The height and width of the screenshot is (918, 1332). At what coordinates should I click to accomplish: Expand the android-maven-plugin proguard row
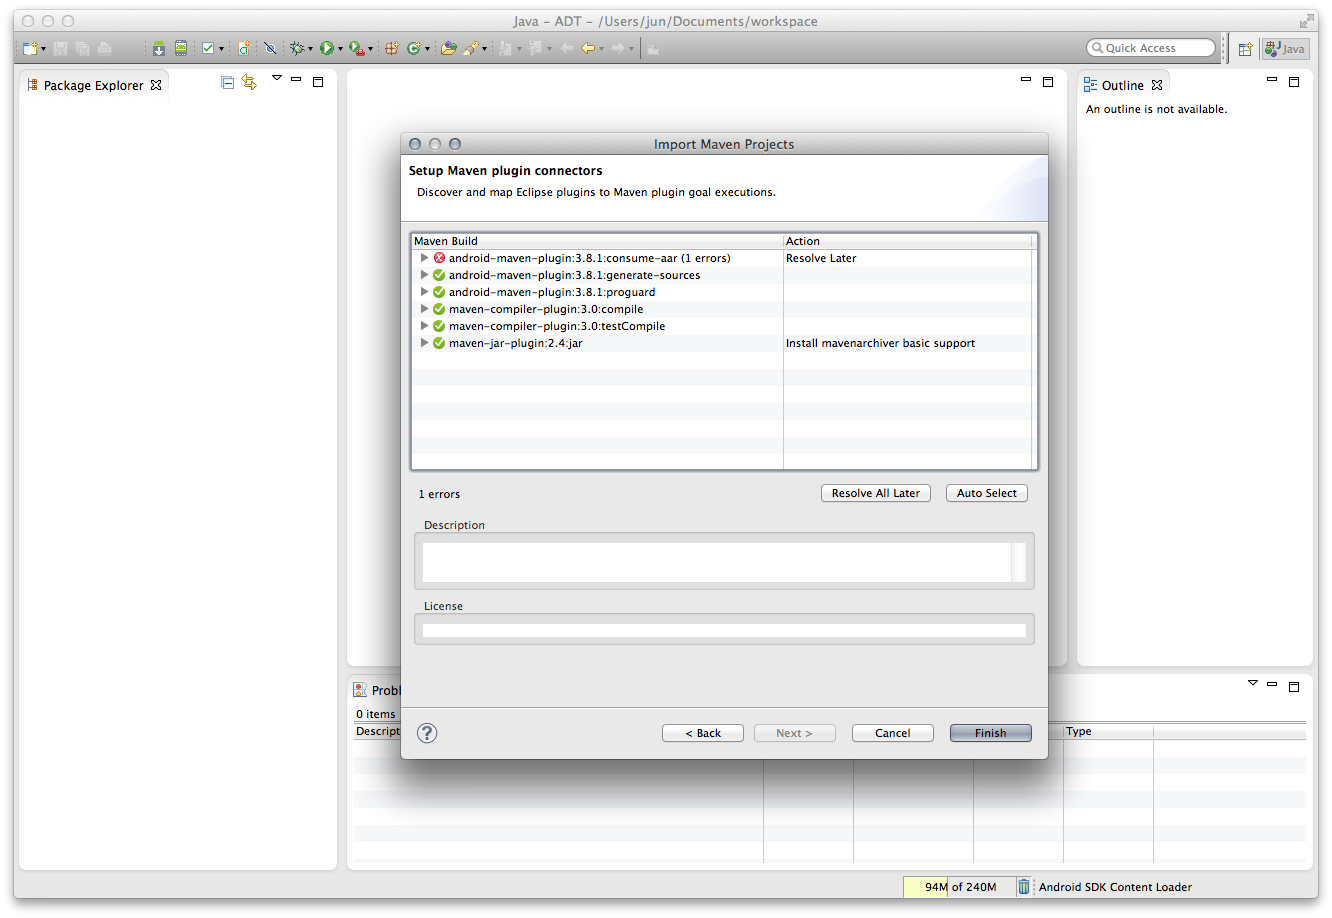point(424,292)
